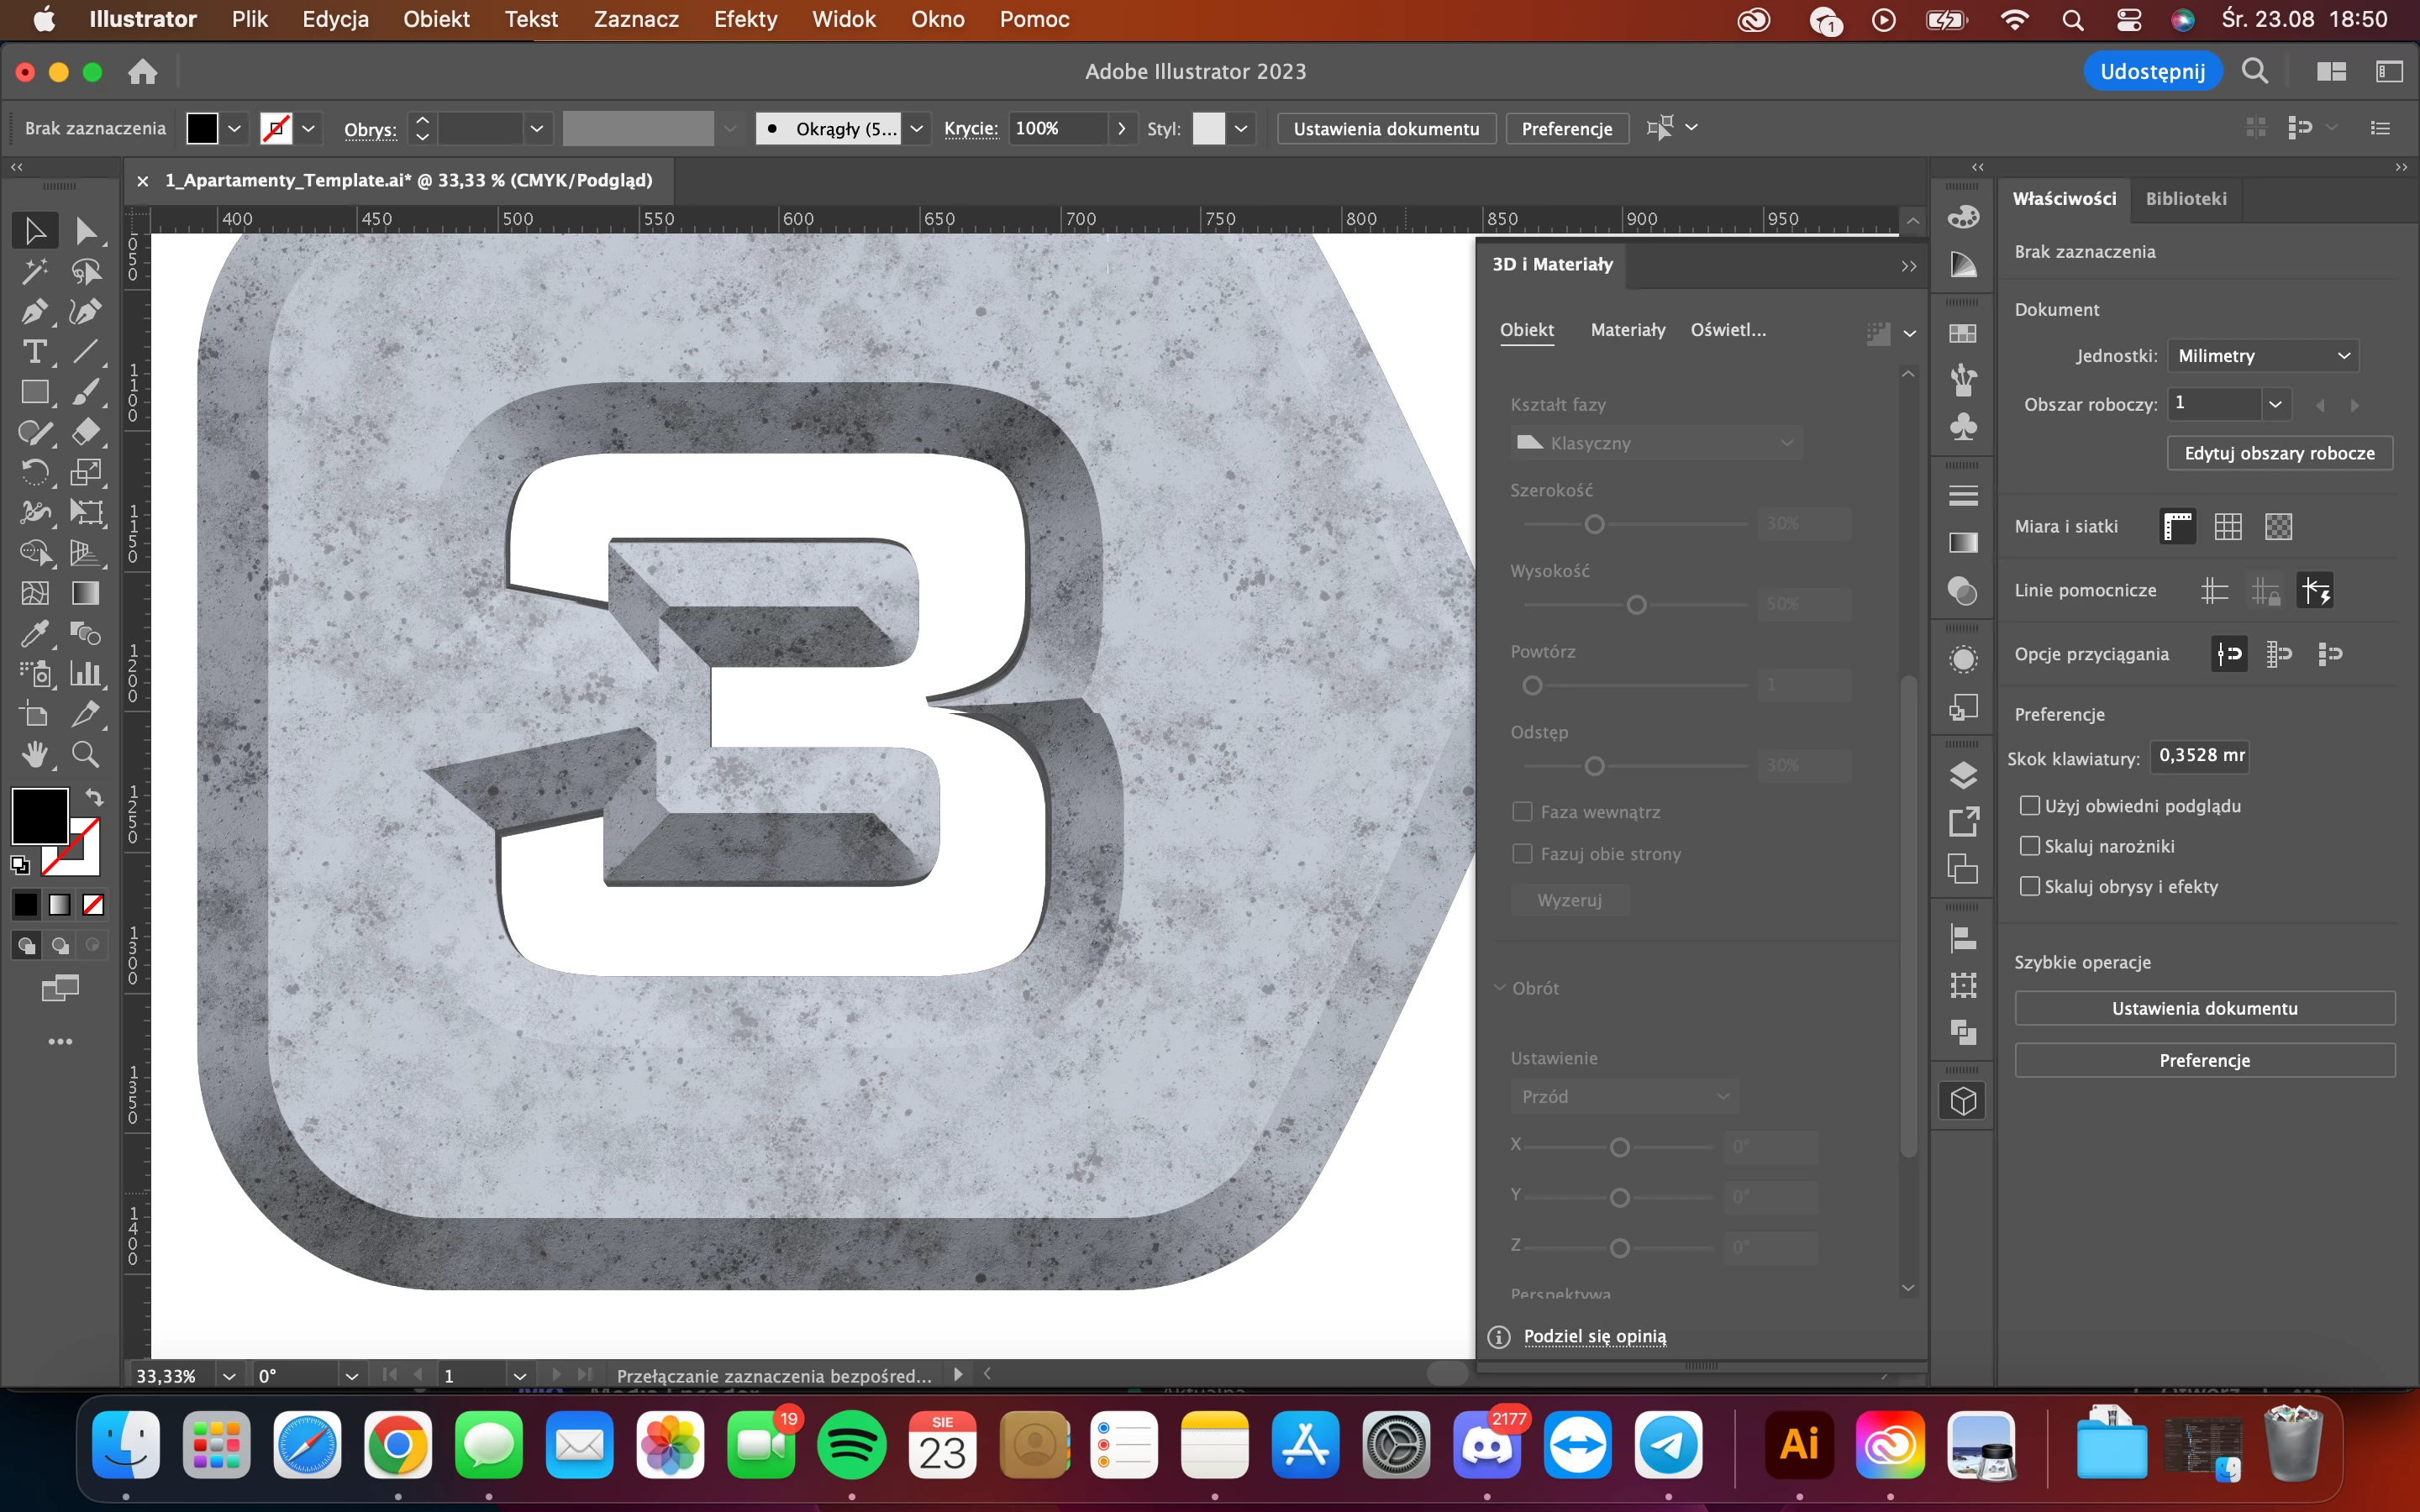Enable Skaluj narożniki checkbox
Viewport: 2420px width, 1512px height.
click(x=2029, y=846)
